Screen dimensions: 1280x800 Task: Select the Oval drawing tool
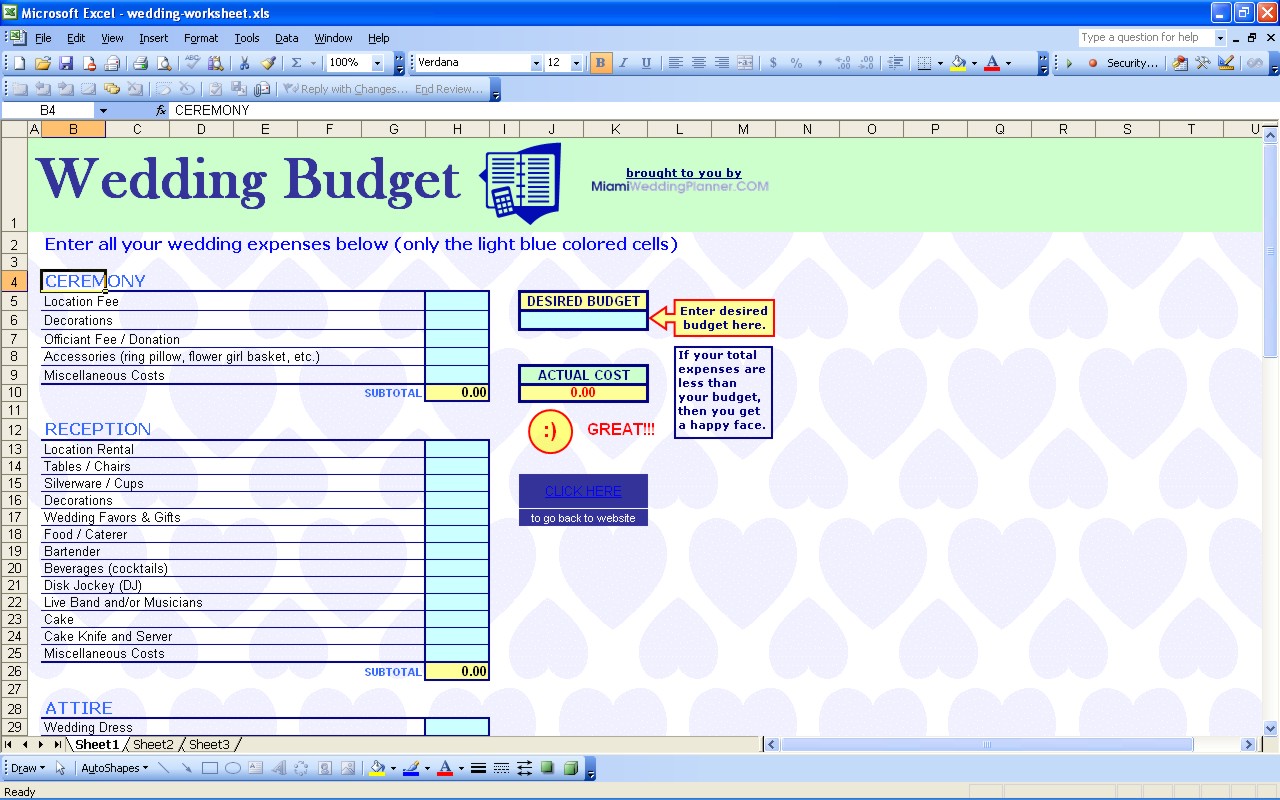point(233,768)
